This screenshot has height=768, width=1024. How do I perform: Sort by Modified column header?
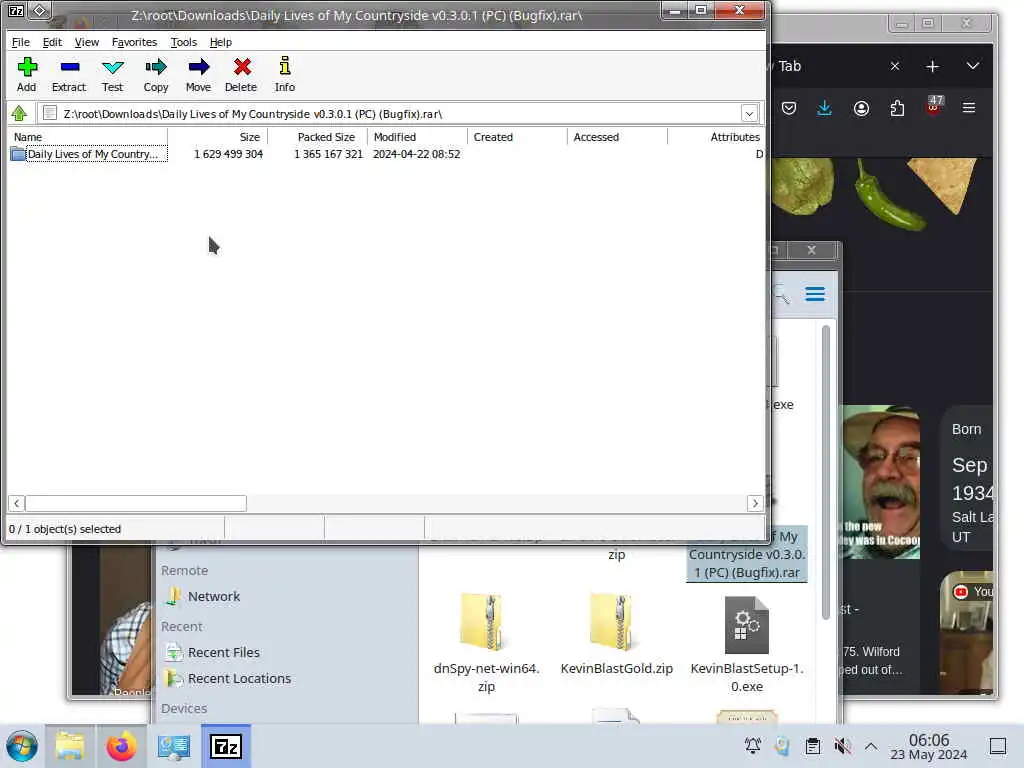(x=417, y=137)
